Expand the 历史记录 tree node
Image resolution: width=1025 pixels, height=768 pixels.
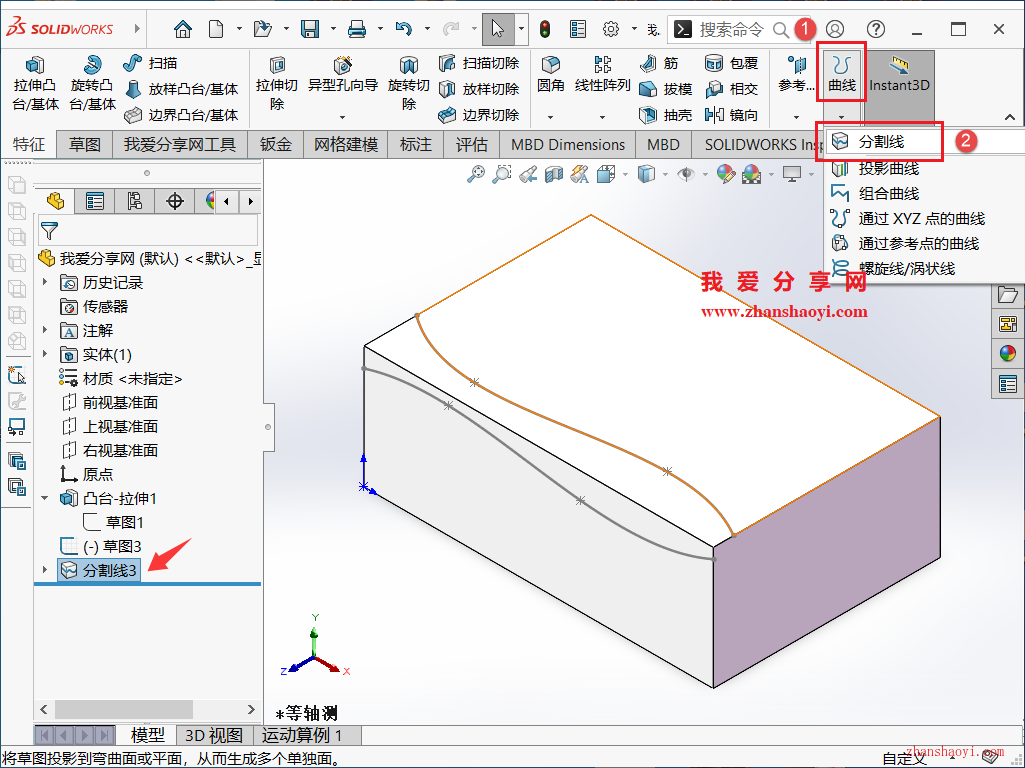pos(44,282)
